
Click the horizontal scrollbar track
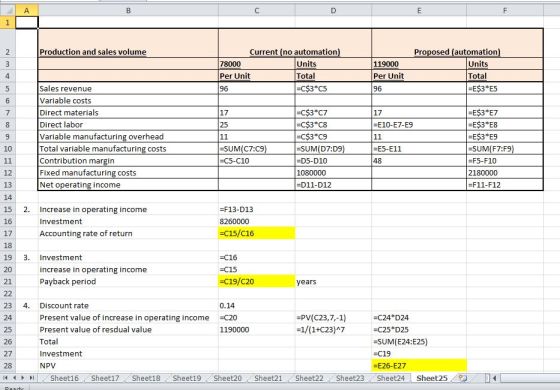coord(530,378)
